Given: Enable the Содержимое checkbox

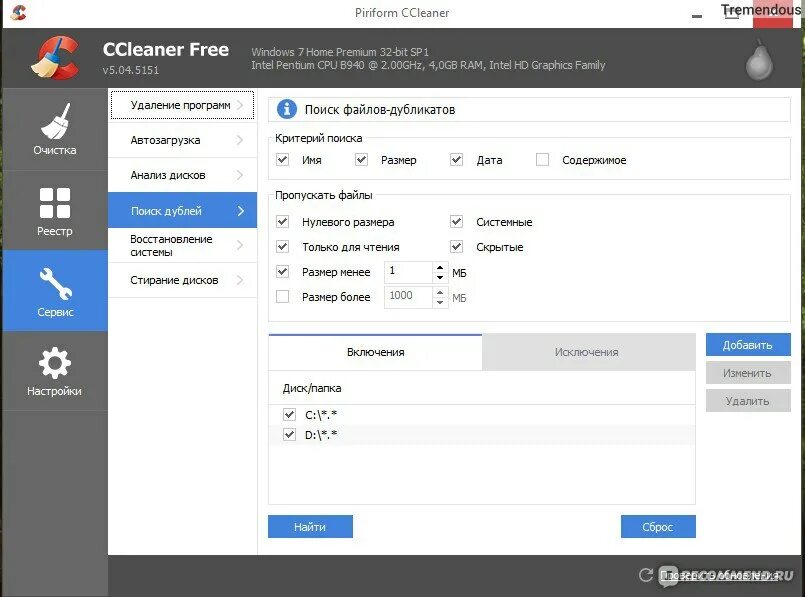Looking at the screenshot, I should pyautogui.click(x=542, y=160).
